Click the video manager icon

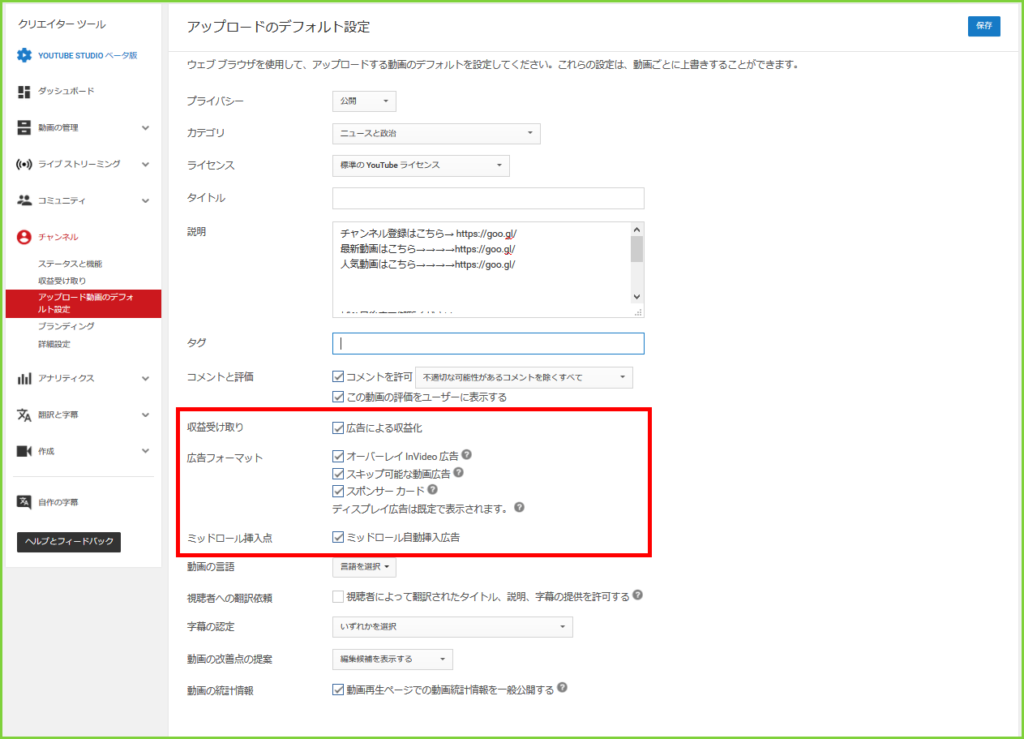[x=24, y=128]
